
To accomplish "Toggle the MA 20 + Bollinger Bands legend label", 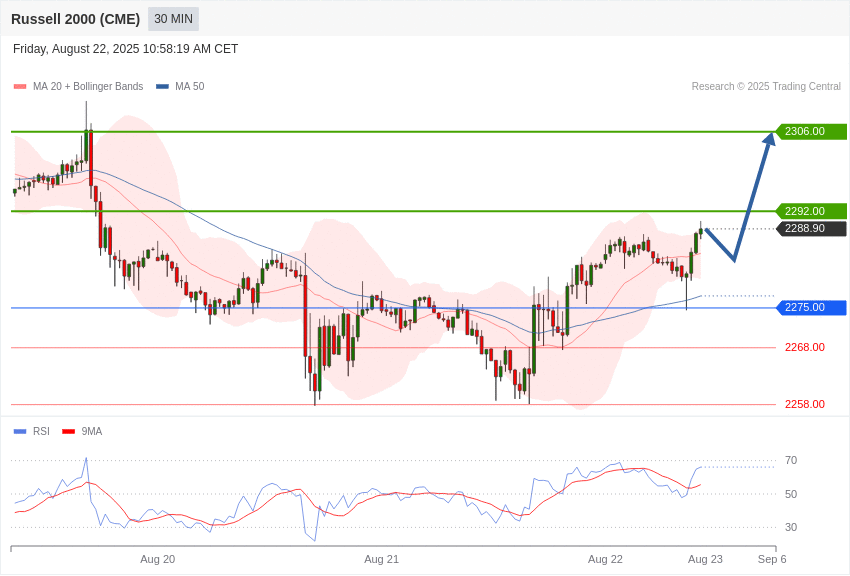I will (x=88, y=87).
